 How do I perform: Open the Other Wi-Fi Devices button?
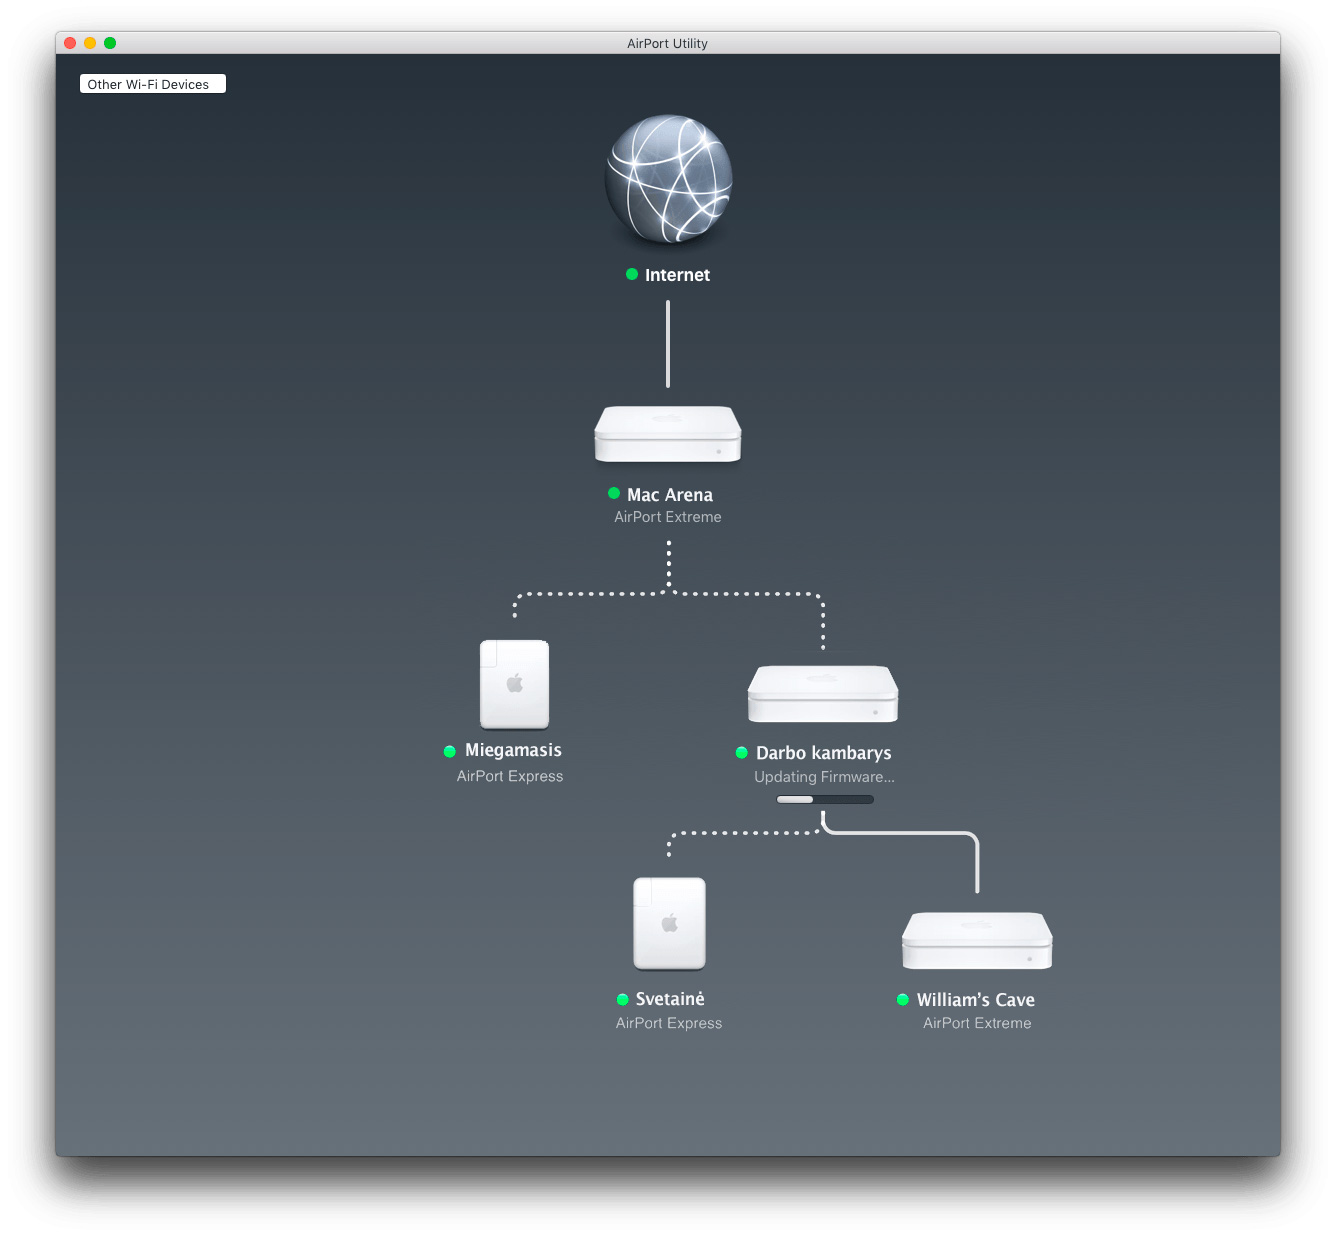(x=152, y=84)
